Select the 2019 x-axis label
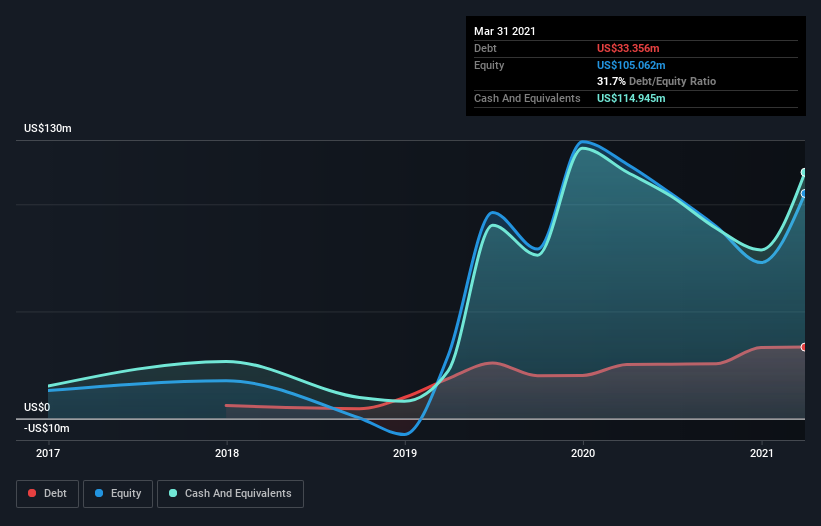The image size is (821, 526). click(405, 453)
